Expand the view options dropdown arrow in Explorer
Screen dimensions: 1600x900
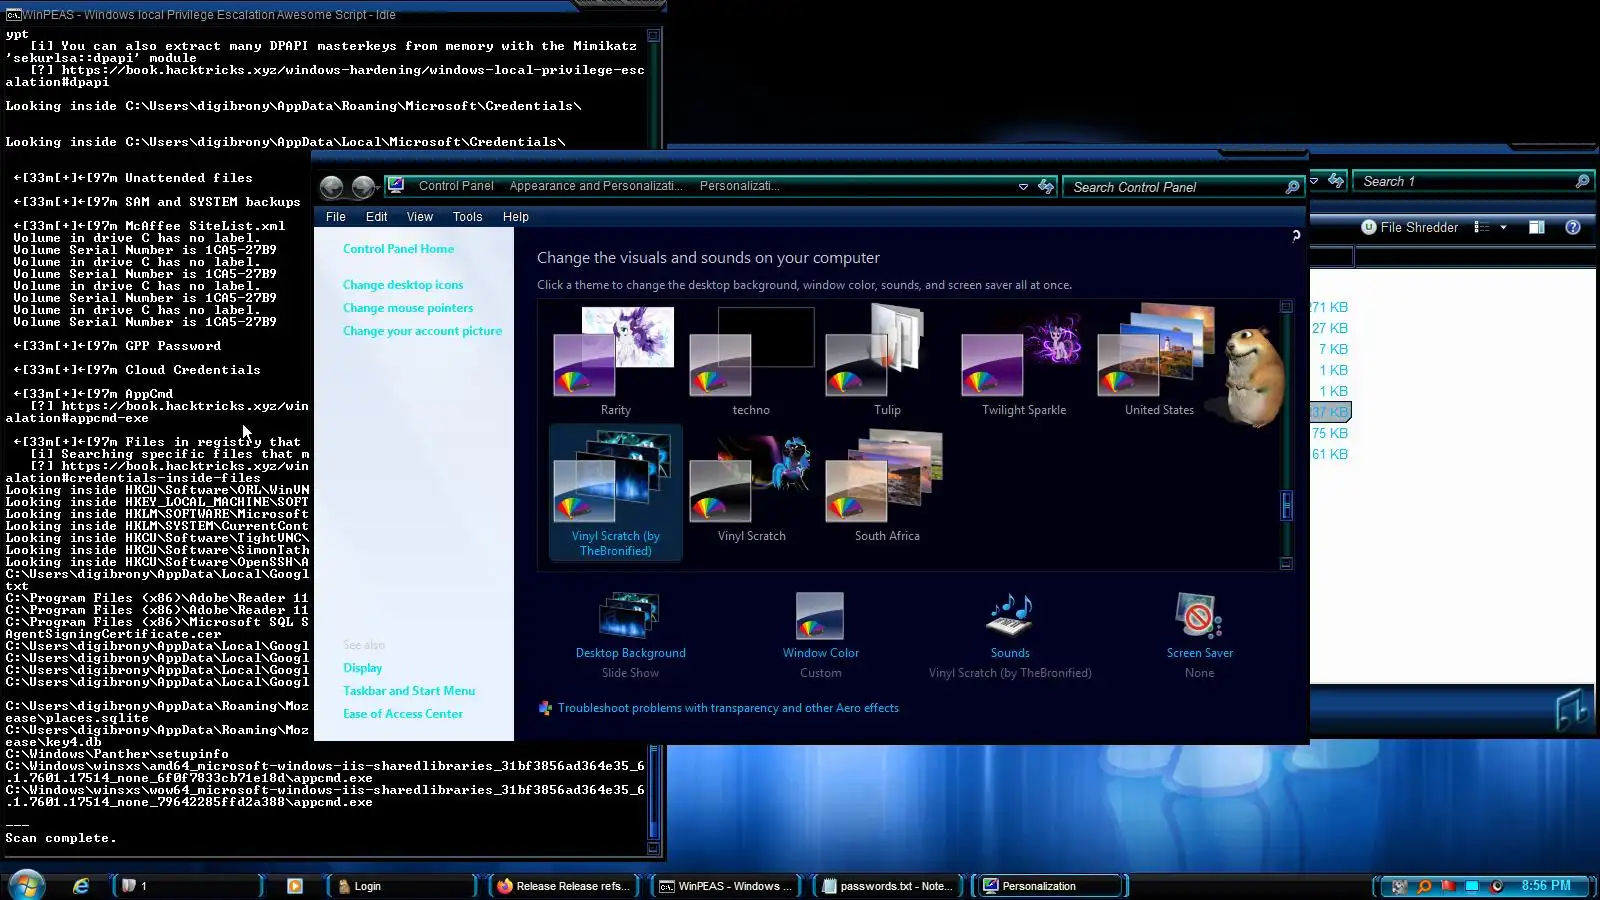pos(1503,227)
